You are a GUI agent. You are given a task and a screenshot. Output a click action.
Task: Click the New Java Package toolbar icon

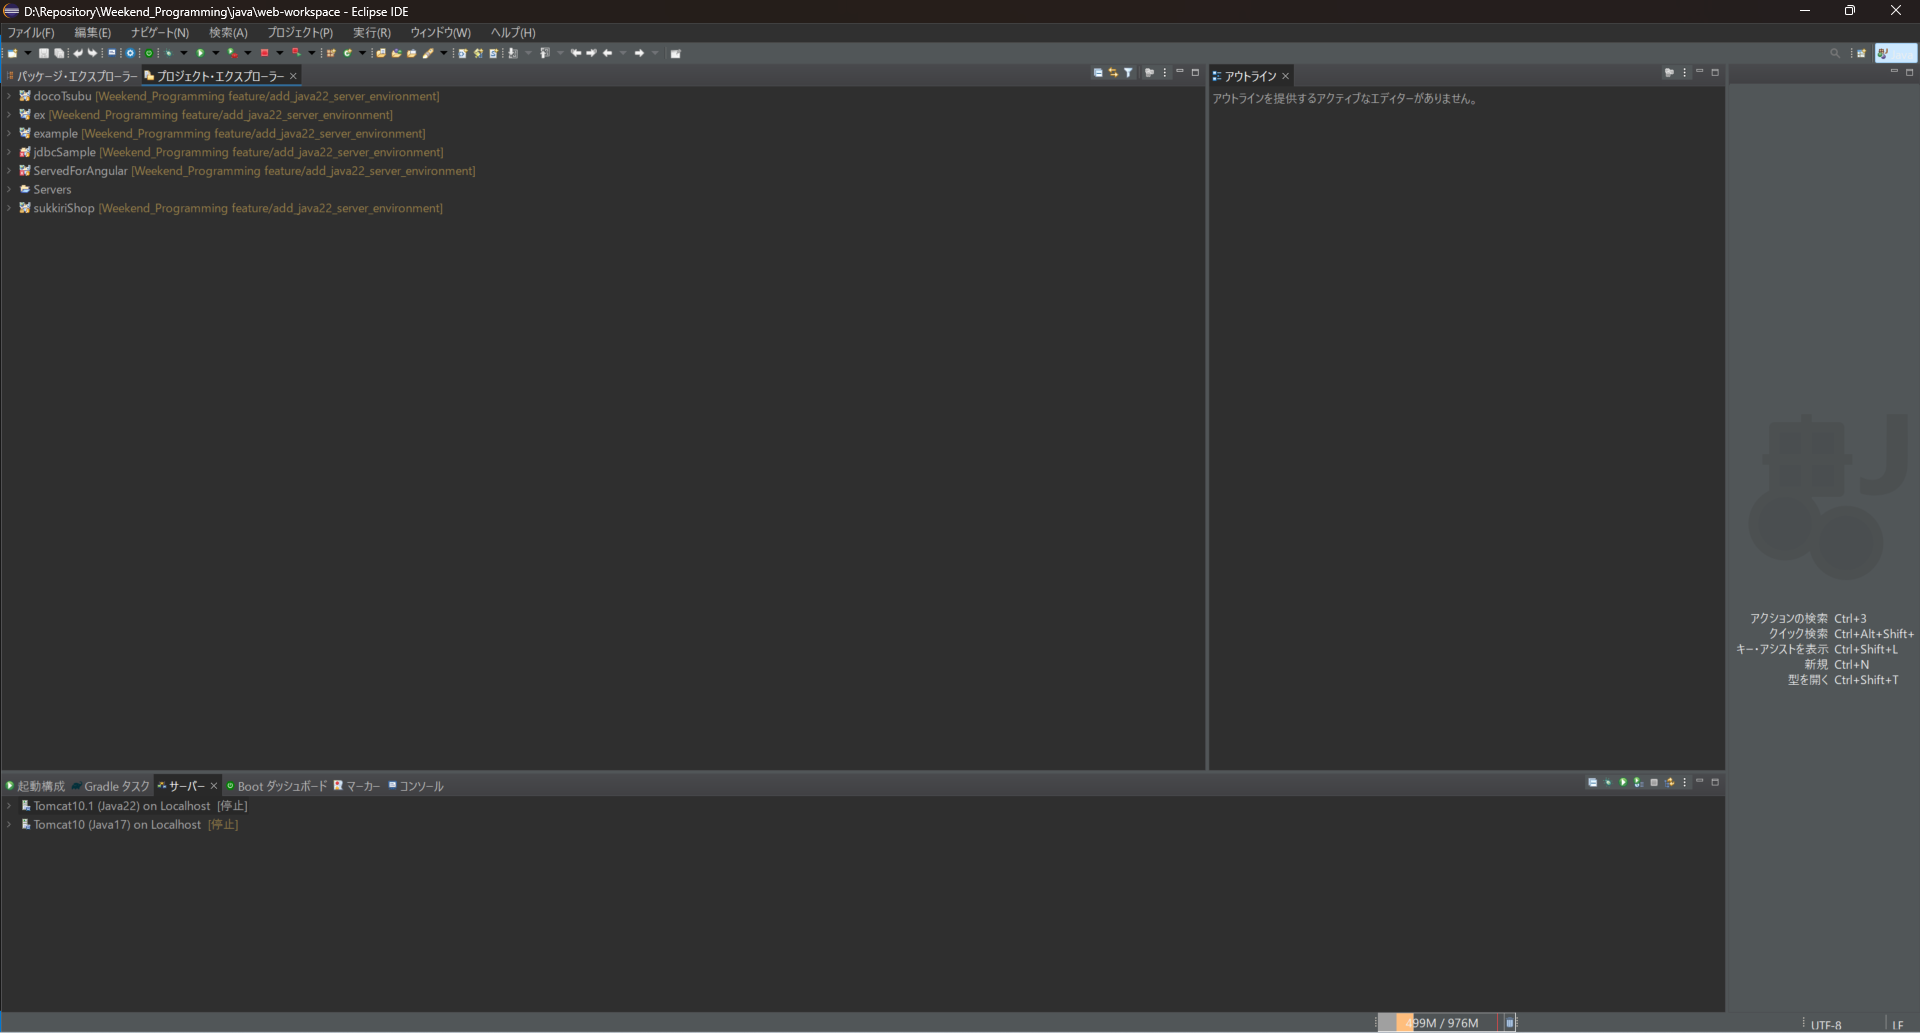point(331,53)
